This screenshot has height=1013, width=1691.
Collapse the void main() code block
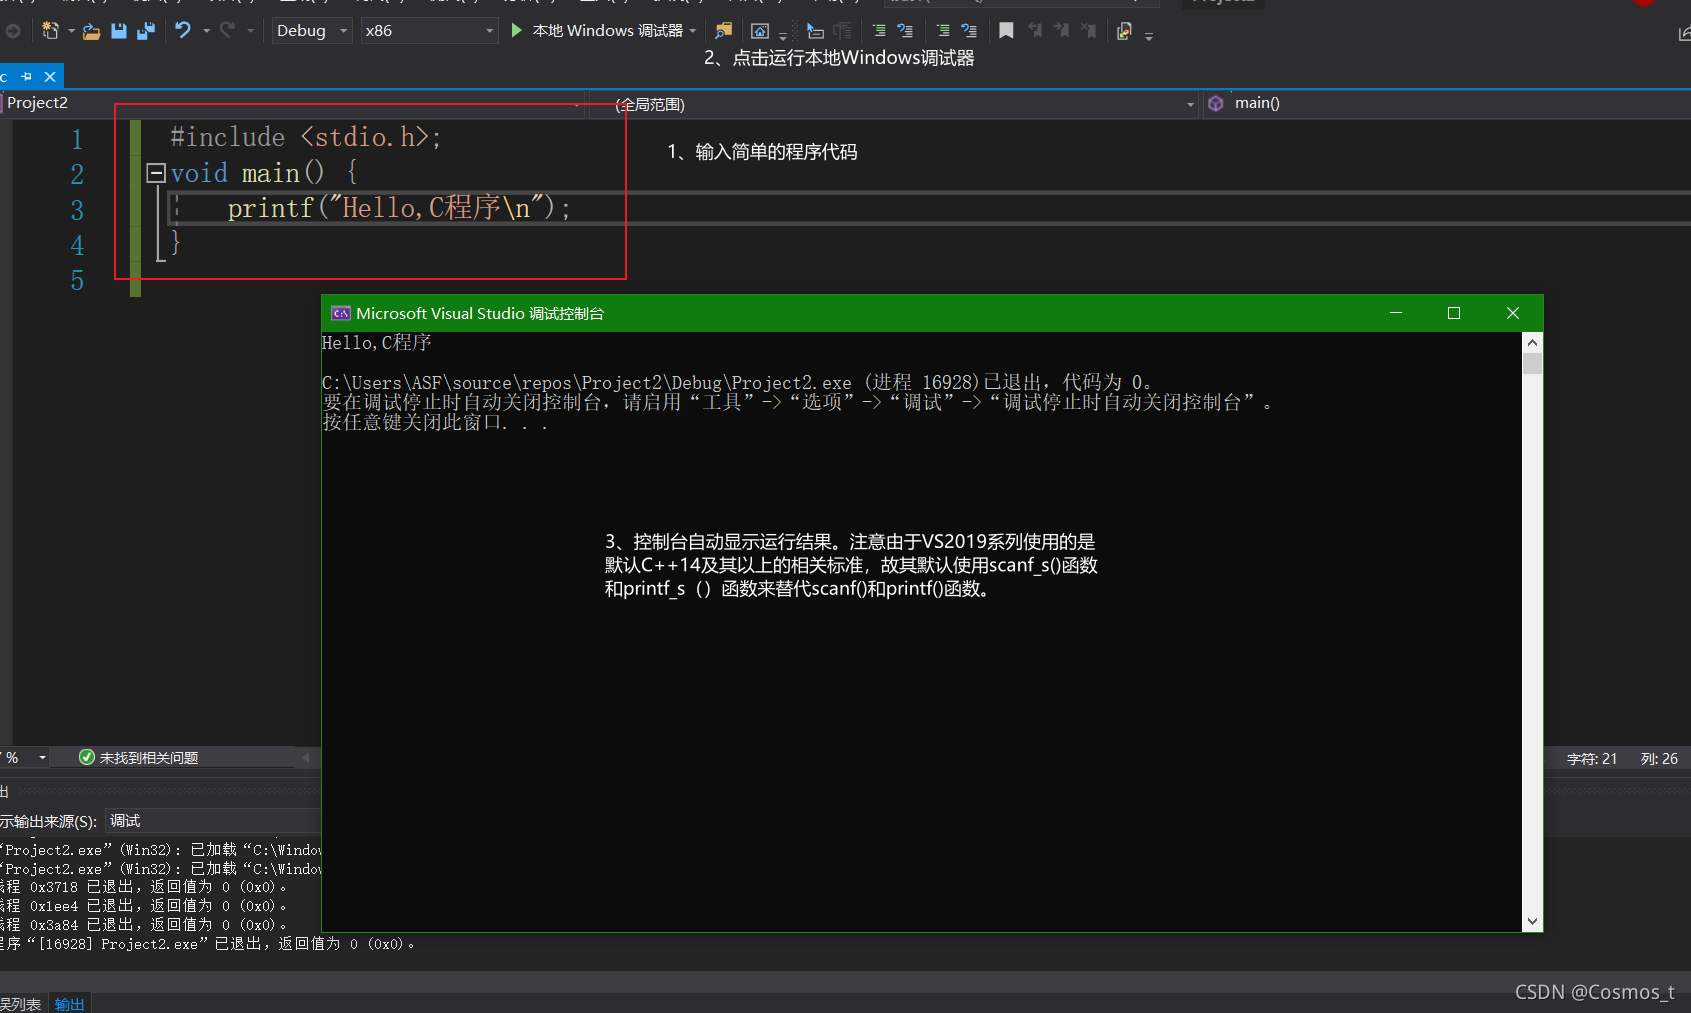[156, 173]
